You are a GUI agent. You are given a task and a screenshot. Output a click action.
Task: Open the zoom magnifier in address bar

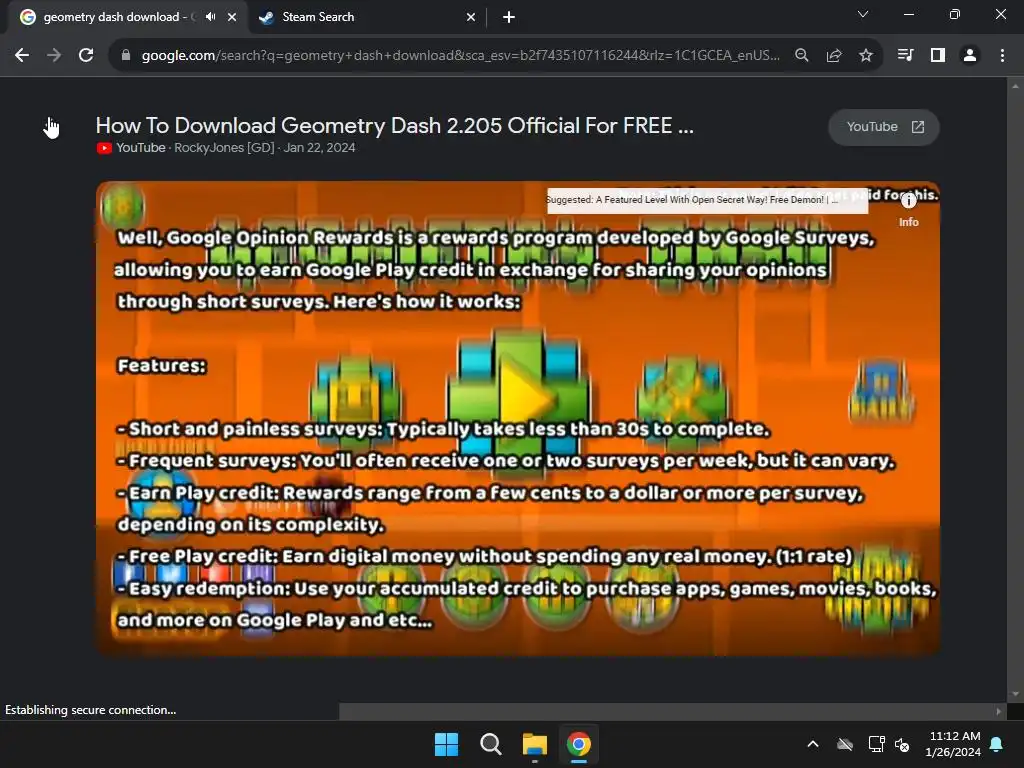click(802, 56)
